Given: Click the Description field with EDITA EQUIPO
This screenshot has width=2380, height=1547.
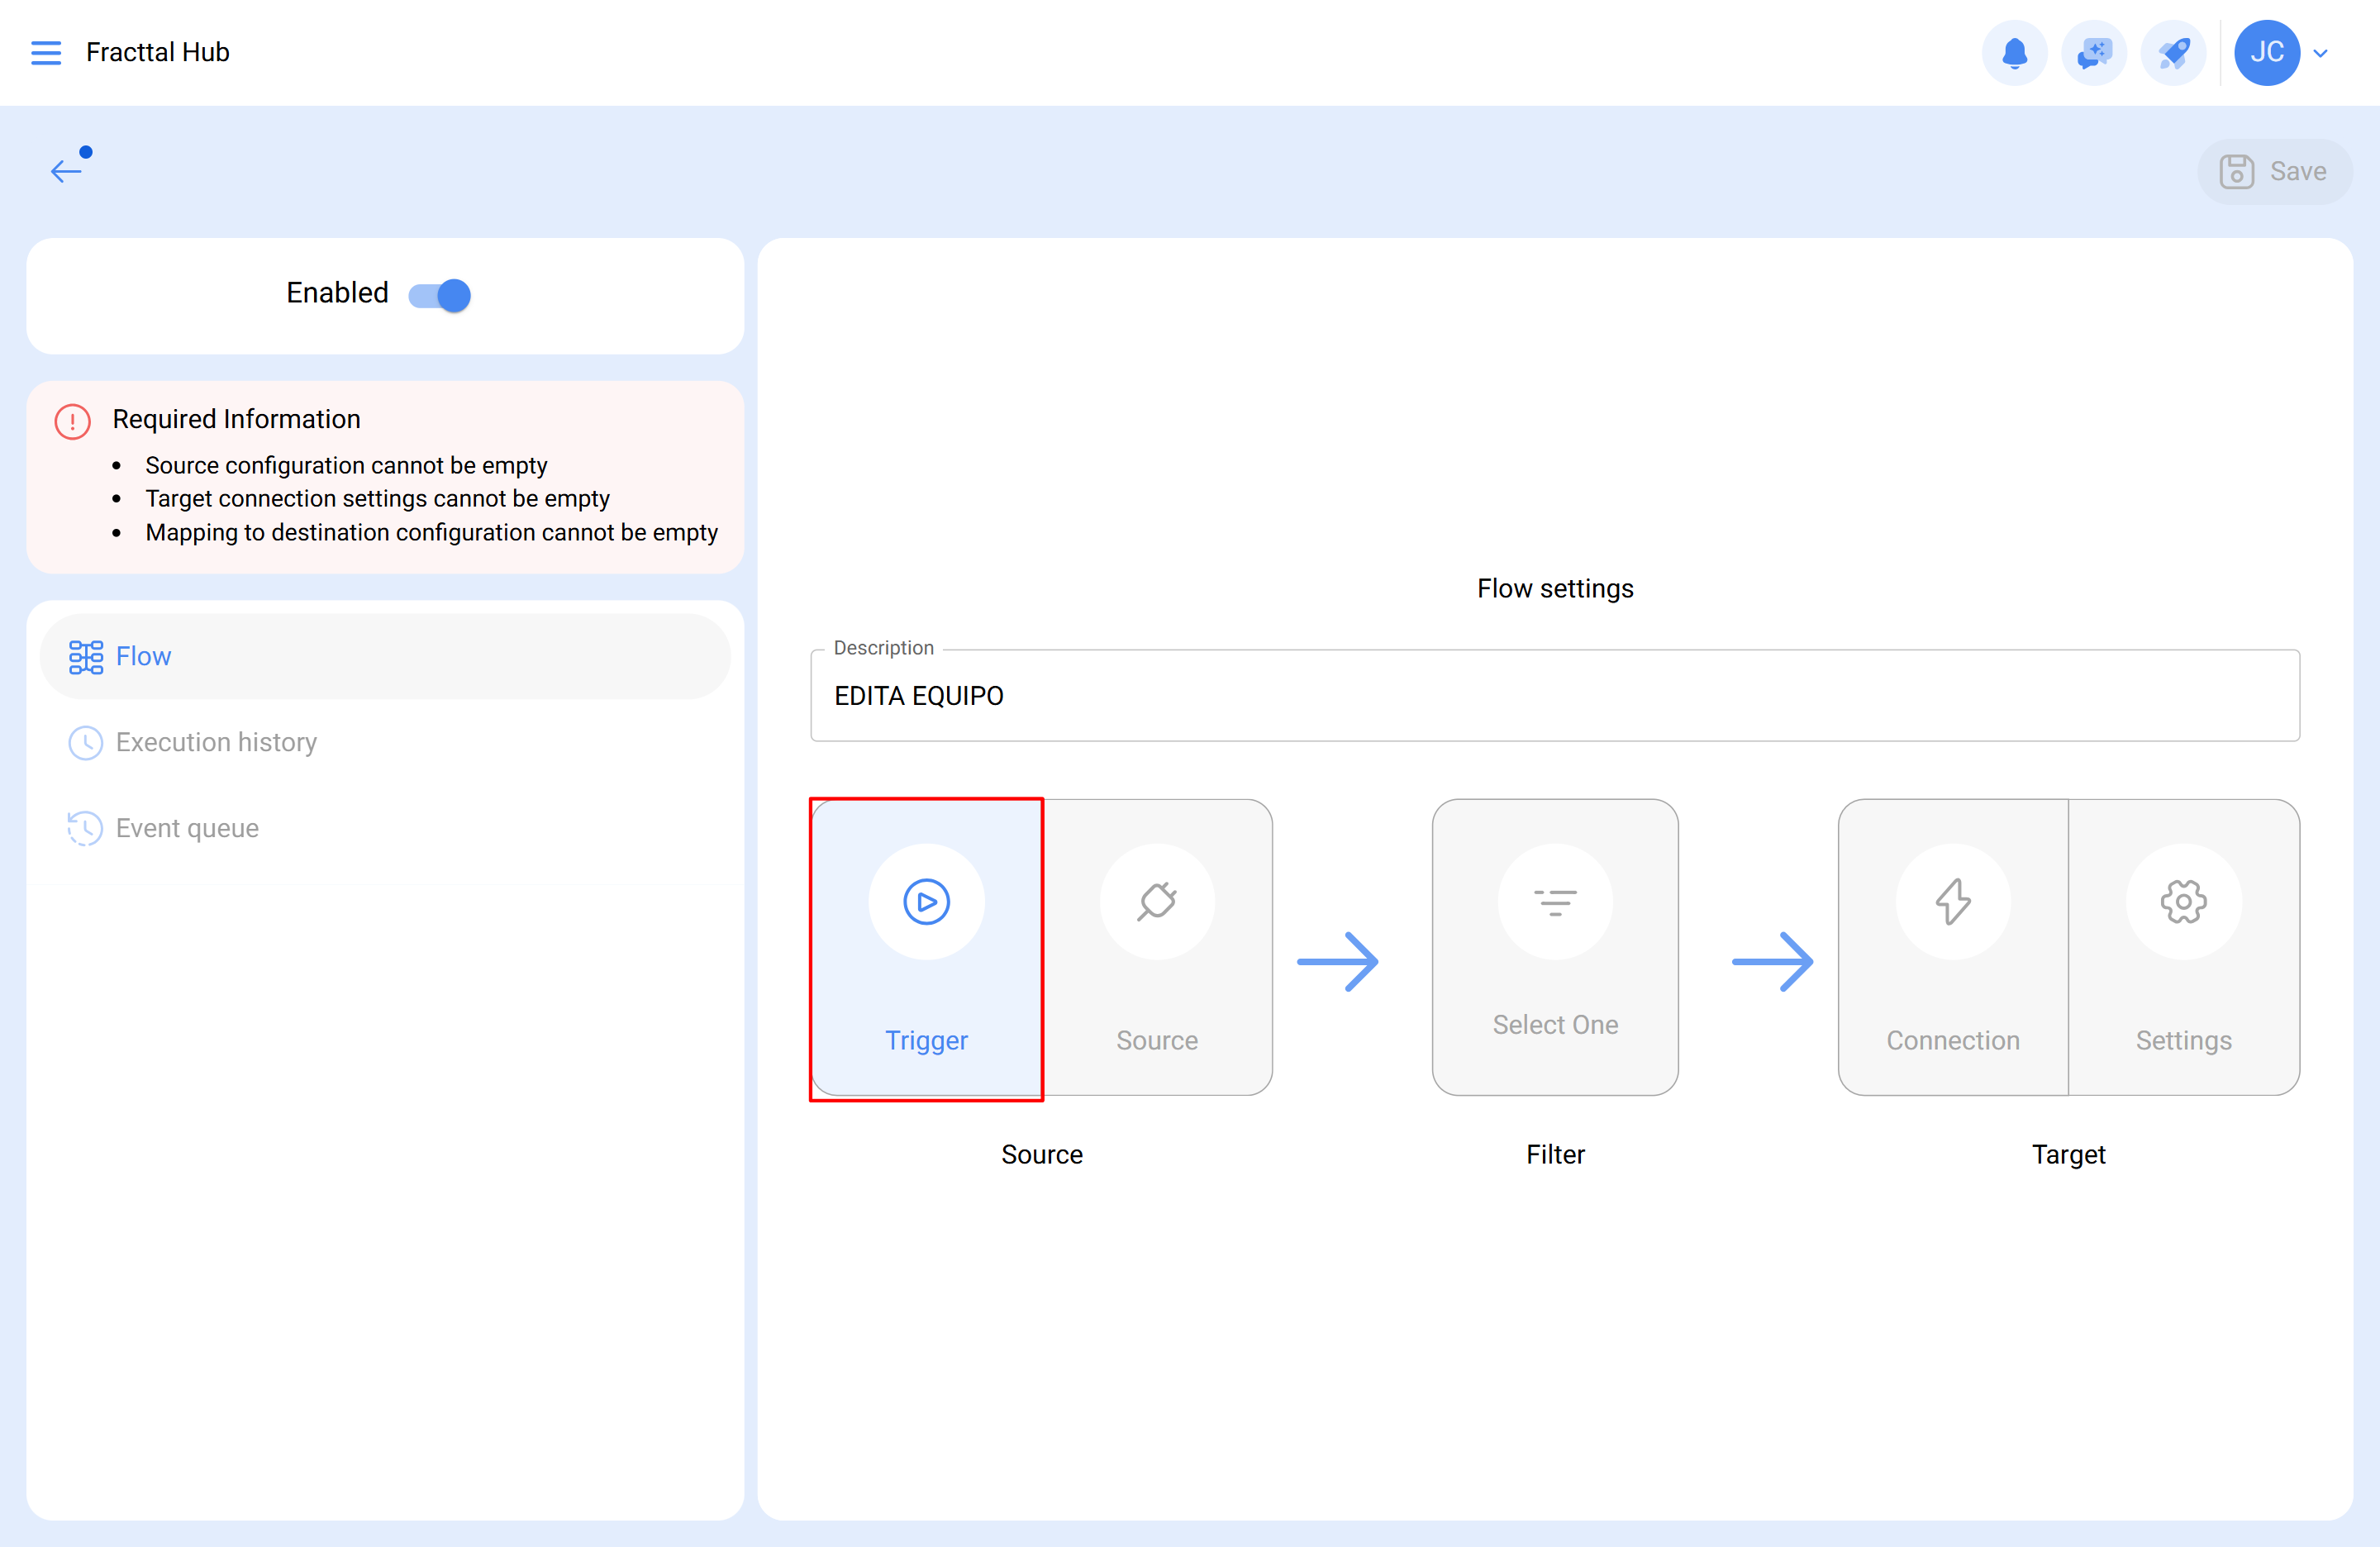Looking at the screenshot, I should (1554, 696).
